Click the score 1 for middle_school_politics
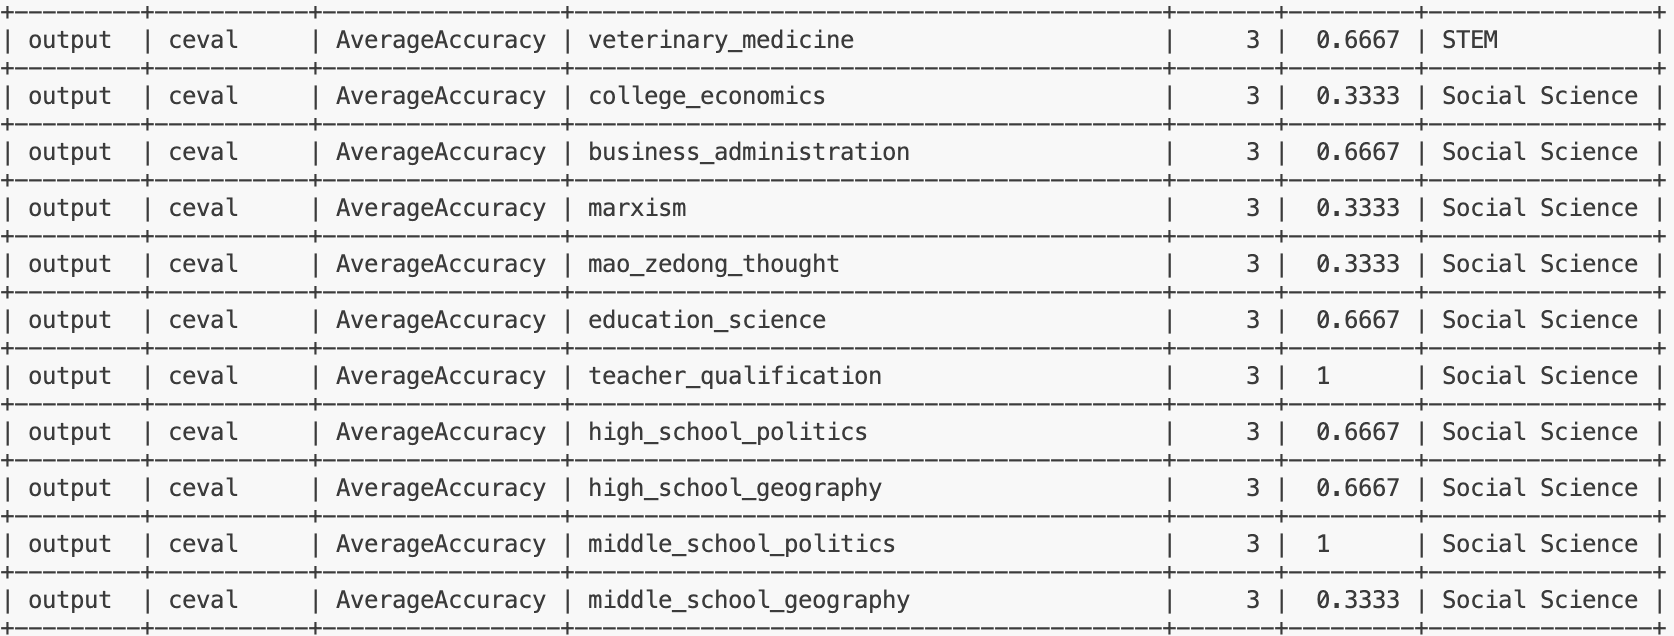The width and height of the screenshot is (1674, 636). click(x=1323, y=544)
